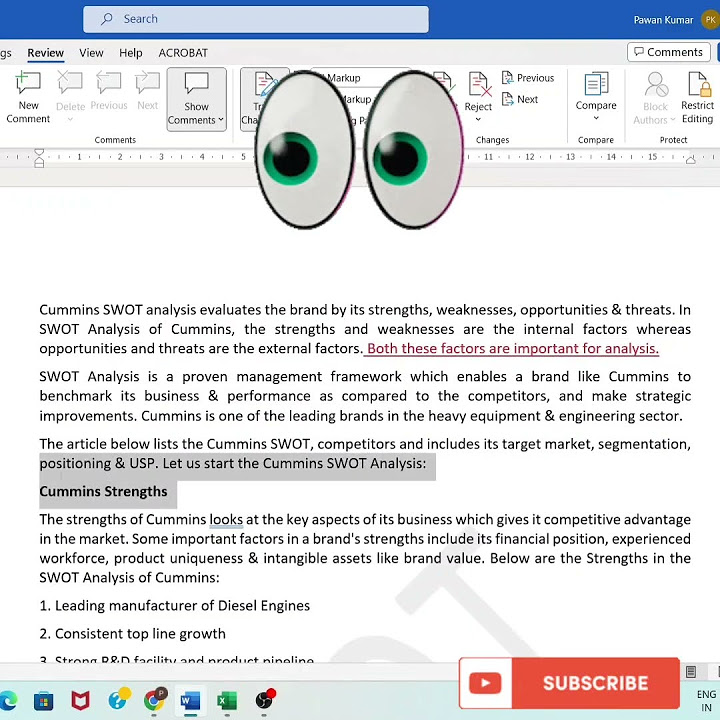720x720 pixels.
Task: Click the inserted text 'Both these factors are important'
Action: point(472,349)
